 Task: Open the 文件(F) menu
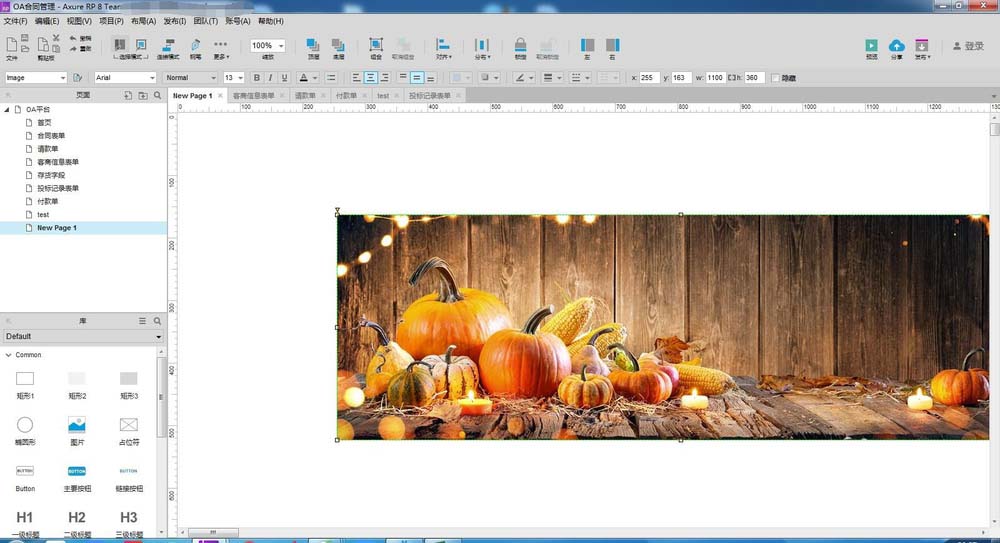16,20
